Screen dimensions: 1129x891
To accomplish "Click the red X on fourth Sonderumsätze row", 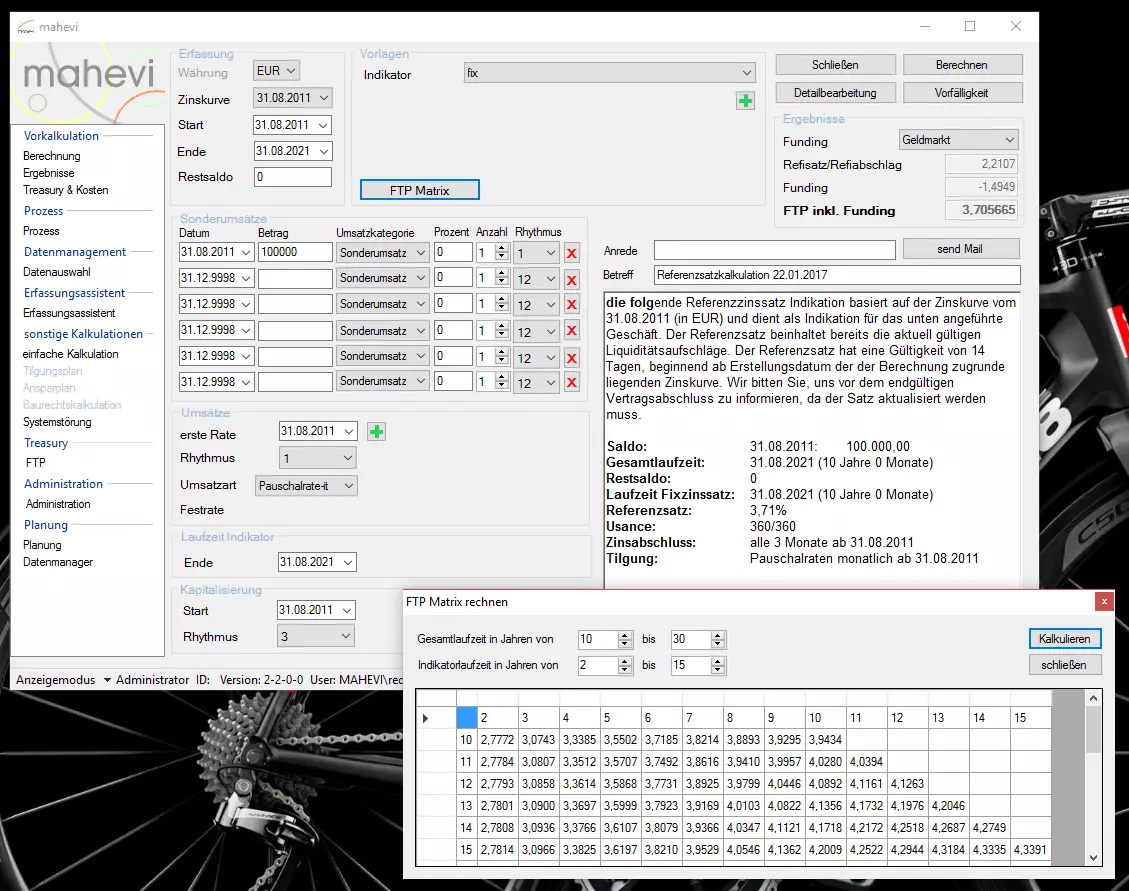I will [572, 331].
